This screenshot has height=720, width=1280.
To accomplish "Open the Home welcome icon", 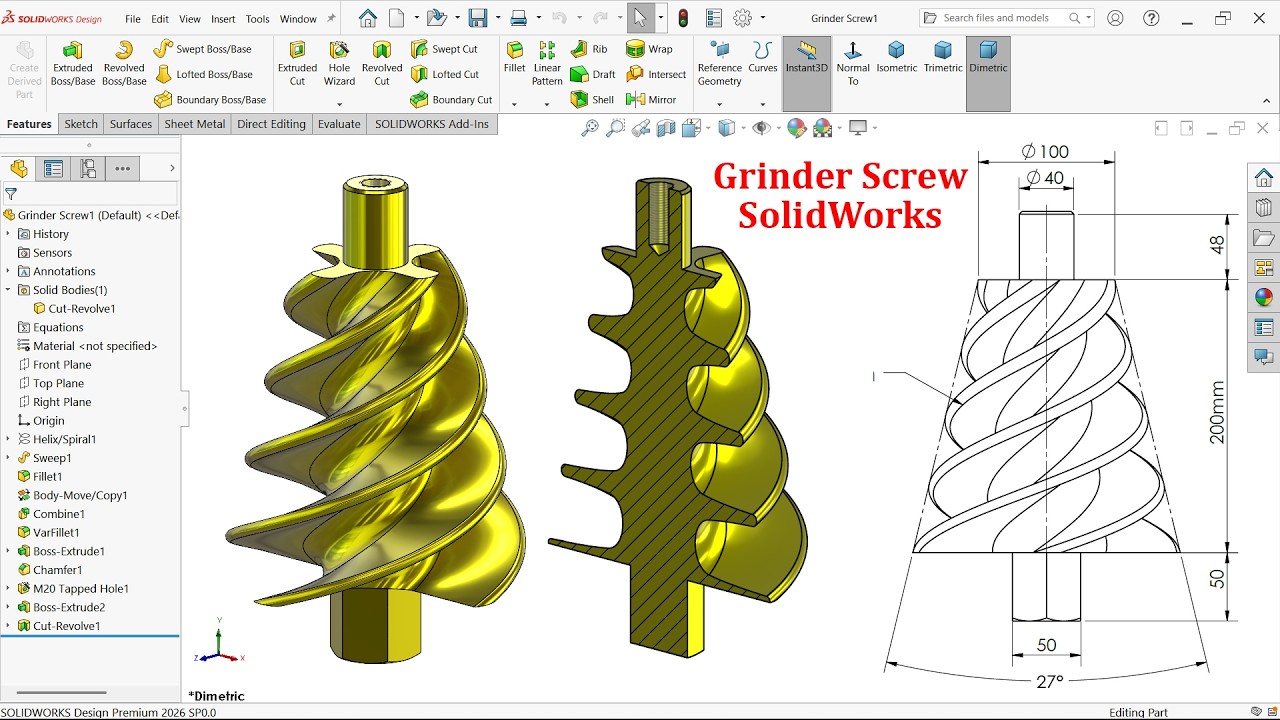I will coord(368,18).
